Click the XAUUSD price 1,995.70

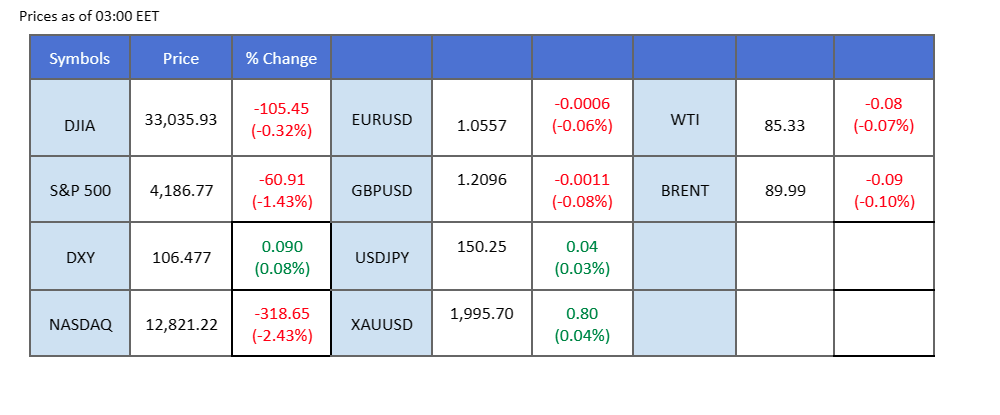pos(481,313)
